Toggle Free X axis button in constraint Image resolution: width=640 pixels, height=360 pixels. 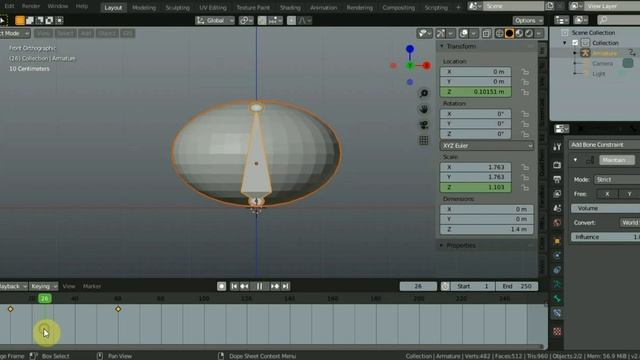607,194
